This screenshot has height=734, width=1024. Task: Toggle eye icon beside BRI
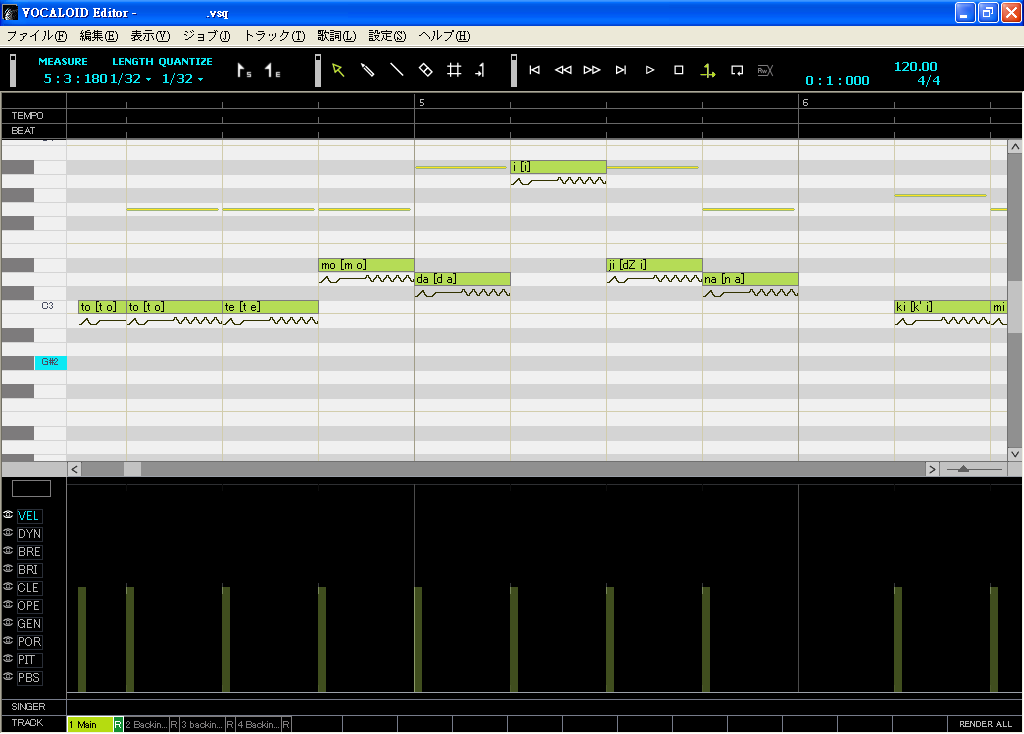[8, 569]
